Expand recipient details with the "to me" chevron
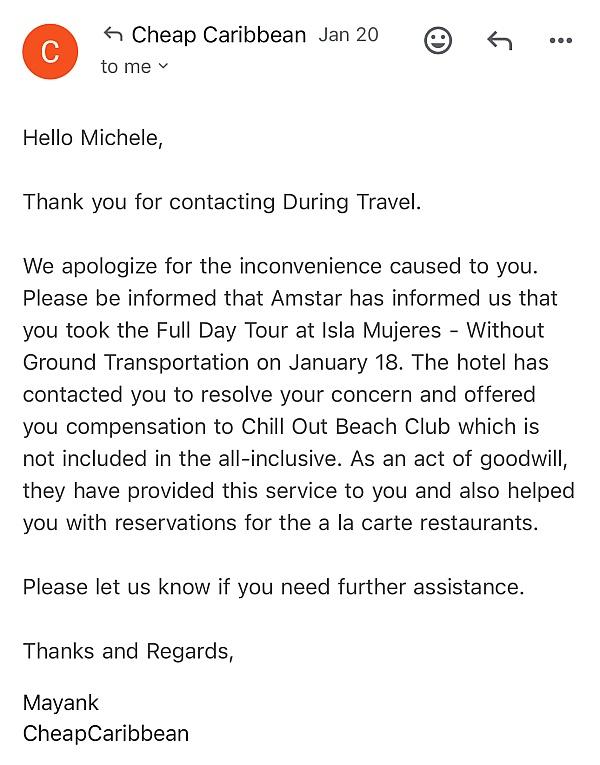Screen dimensions: 600x765 pos(164,67)
